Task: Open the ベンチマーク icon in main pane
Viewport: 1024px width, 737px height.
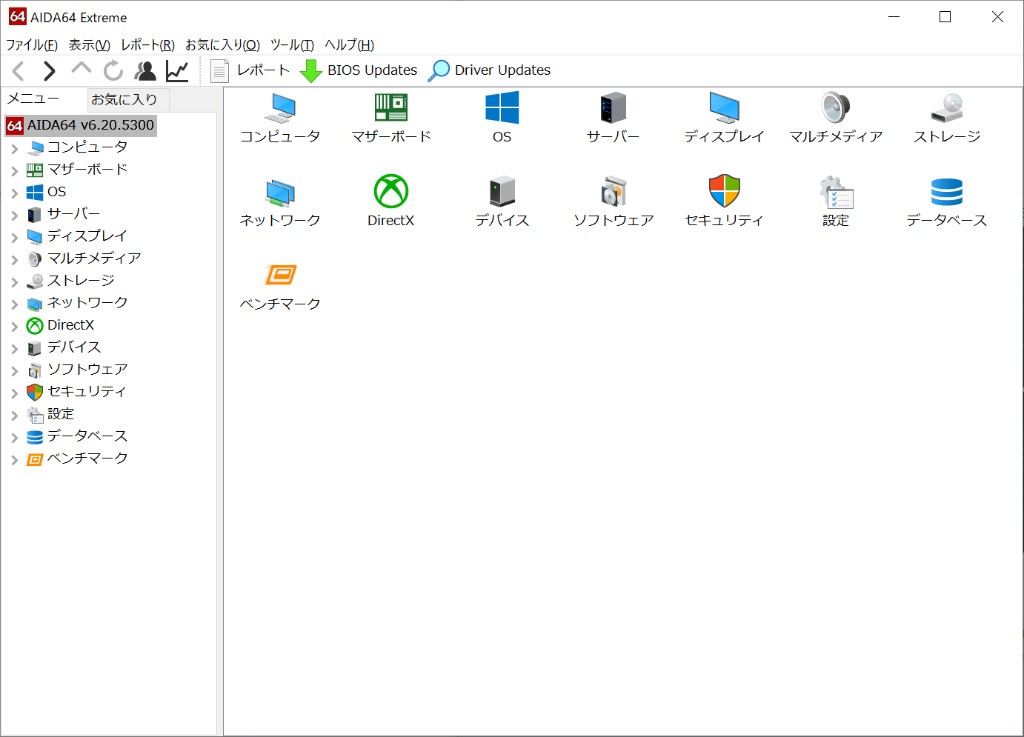Action: (x=280, y=275)
